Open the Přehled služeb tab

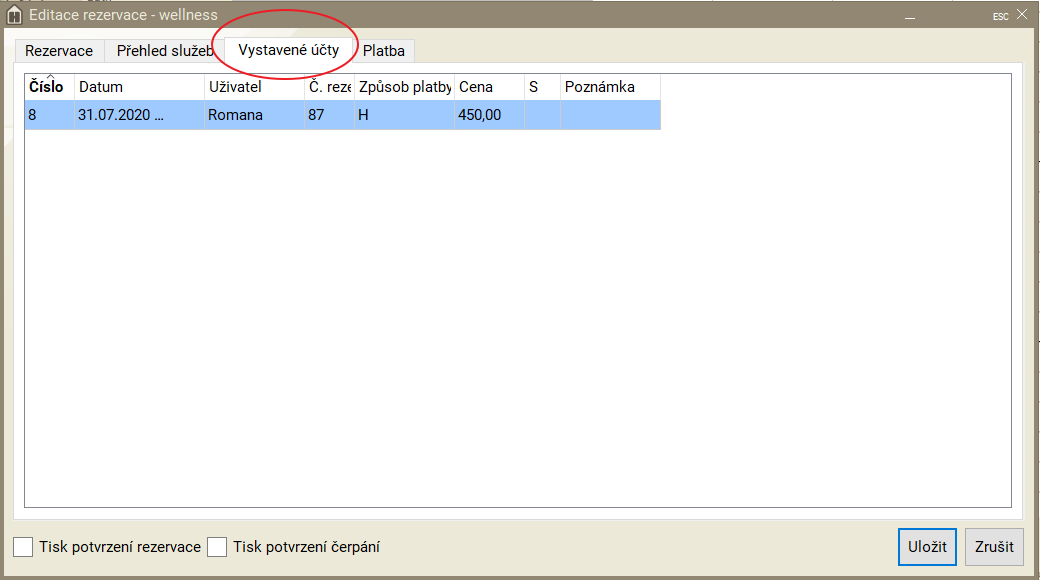(164, 51)
